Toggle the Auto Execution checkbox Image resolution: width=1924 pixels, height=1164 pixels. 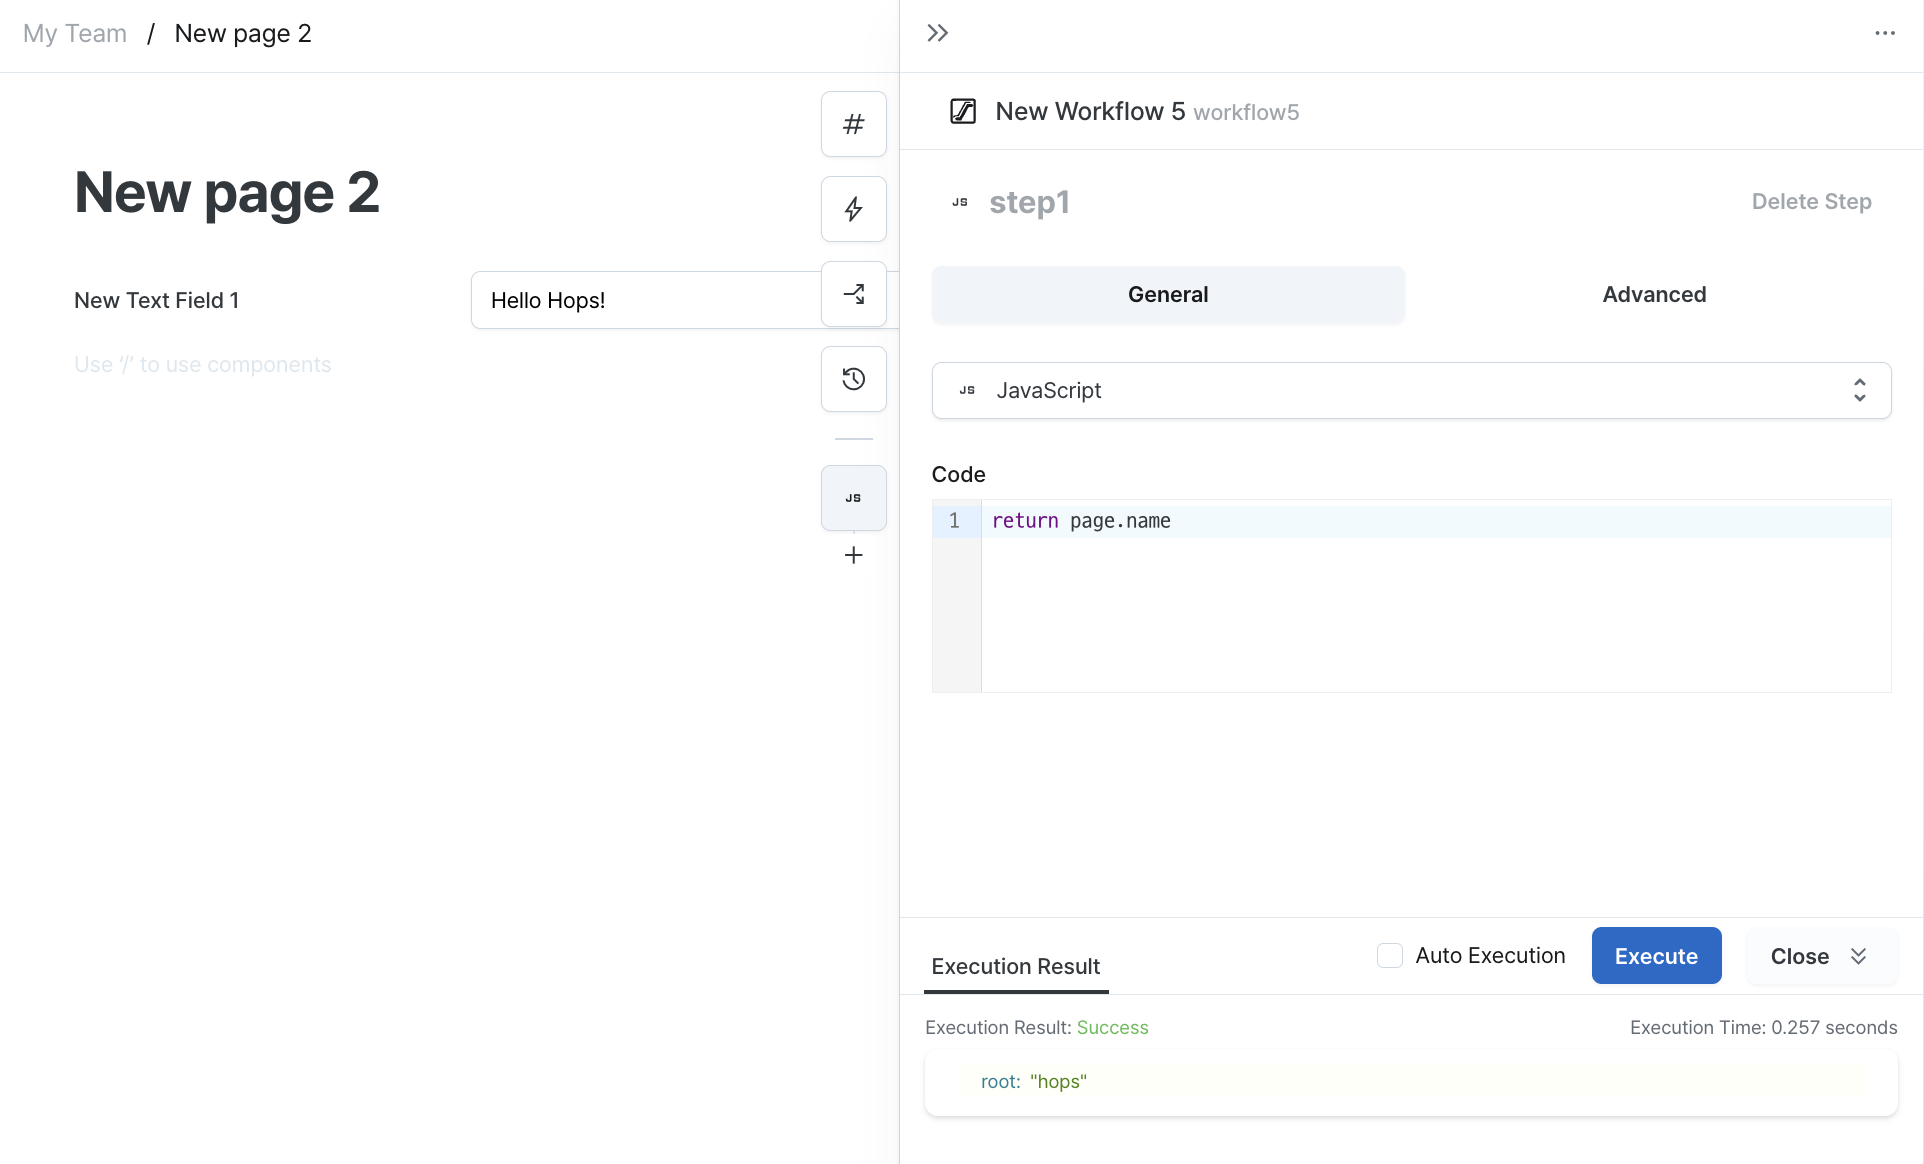[1389, 954]
